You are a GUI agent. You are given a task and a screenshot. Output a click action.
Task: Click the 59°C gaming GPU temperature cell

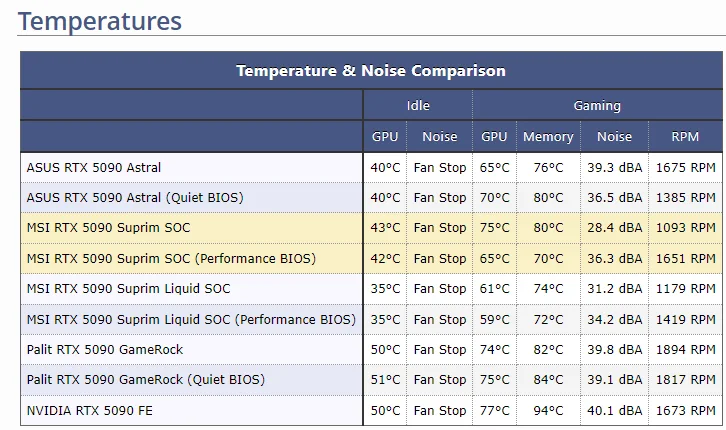pos(494,319)
